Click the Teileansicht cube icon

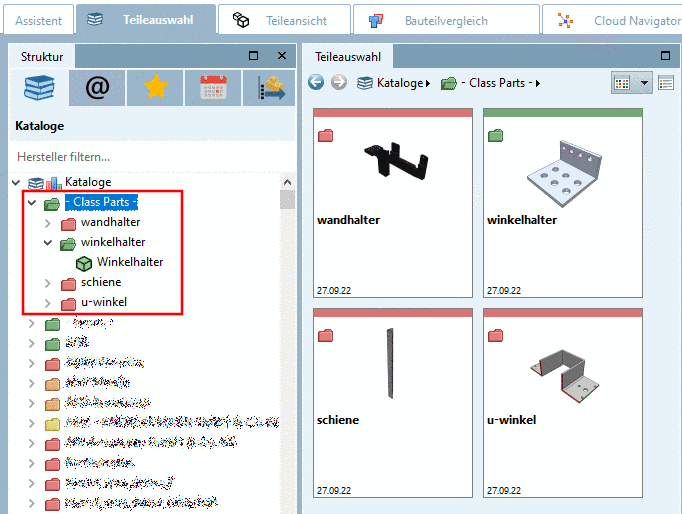(241, 20)
